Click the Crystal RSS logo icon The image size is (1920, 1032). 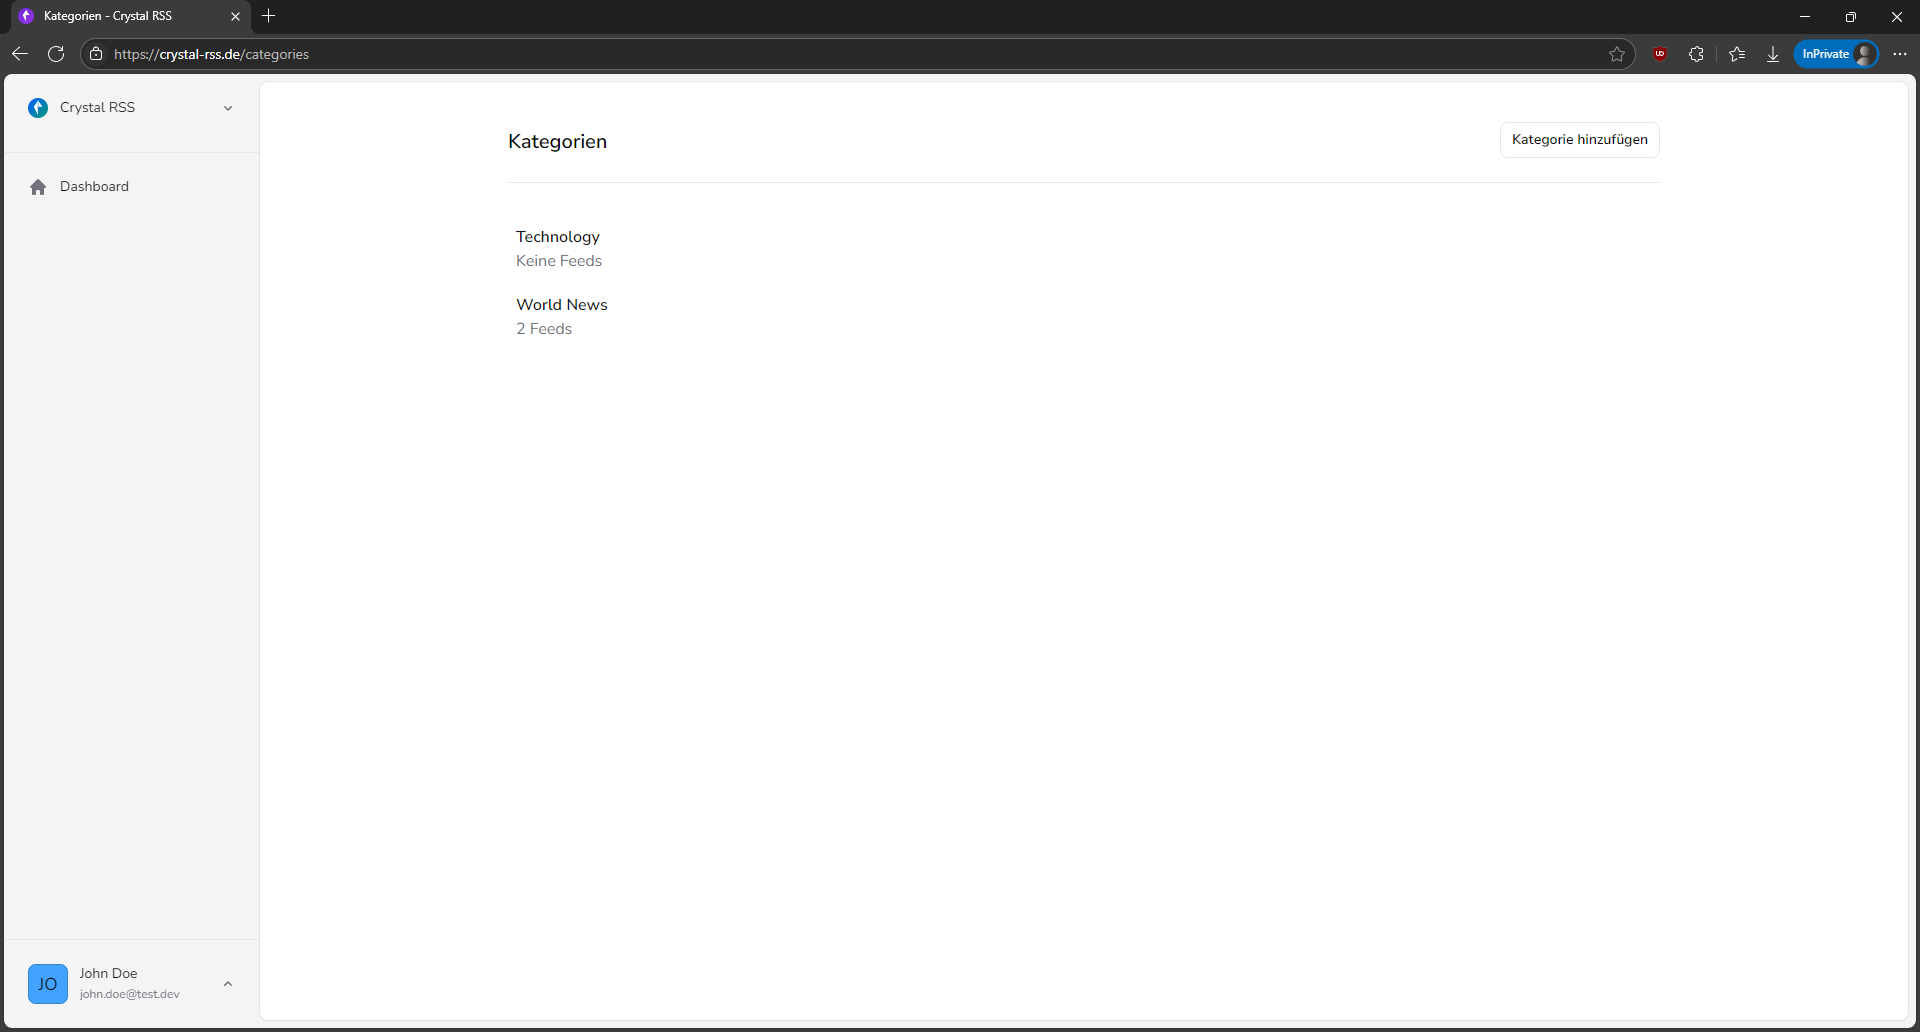click(x=38, y=108)
